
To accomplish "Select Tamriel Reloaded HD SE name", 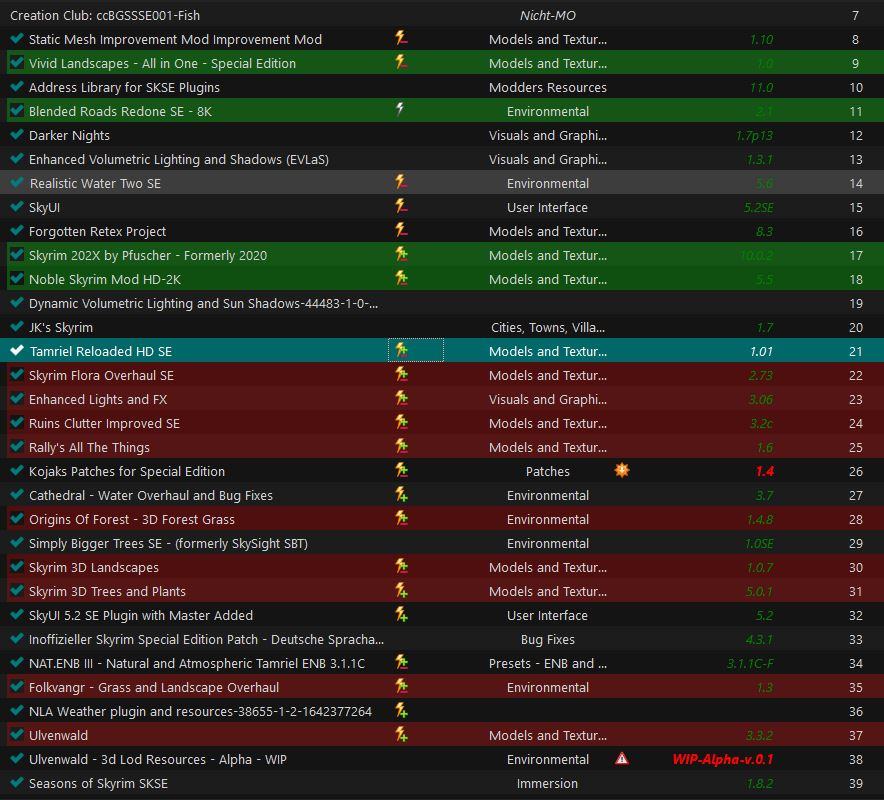I will [x=101, y=352].
